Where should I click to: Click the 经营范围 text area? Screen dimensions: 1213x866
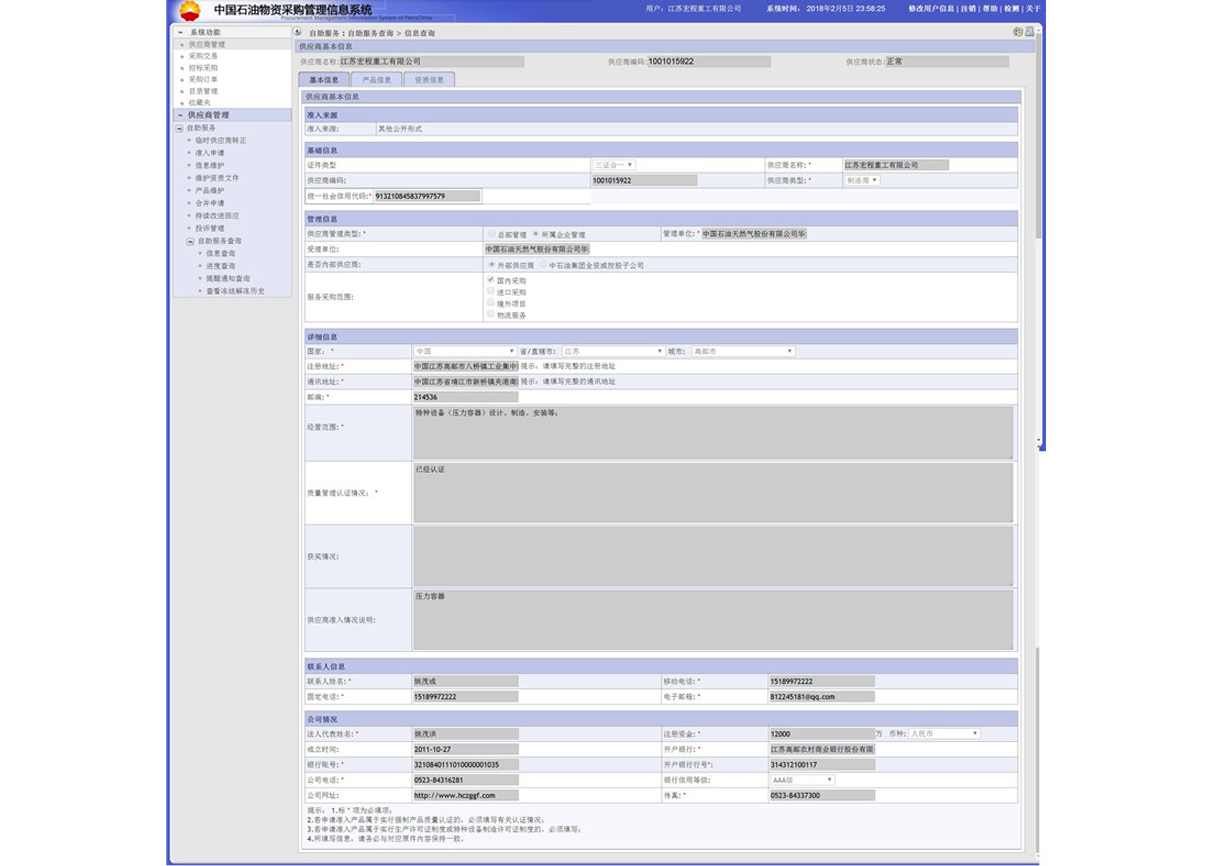coord(713,432)
